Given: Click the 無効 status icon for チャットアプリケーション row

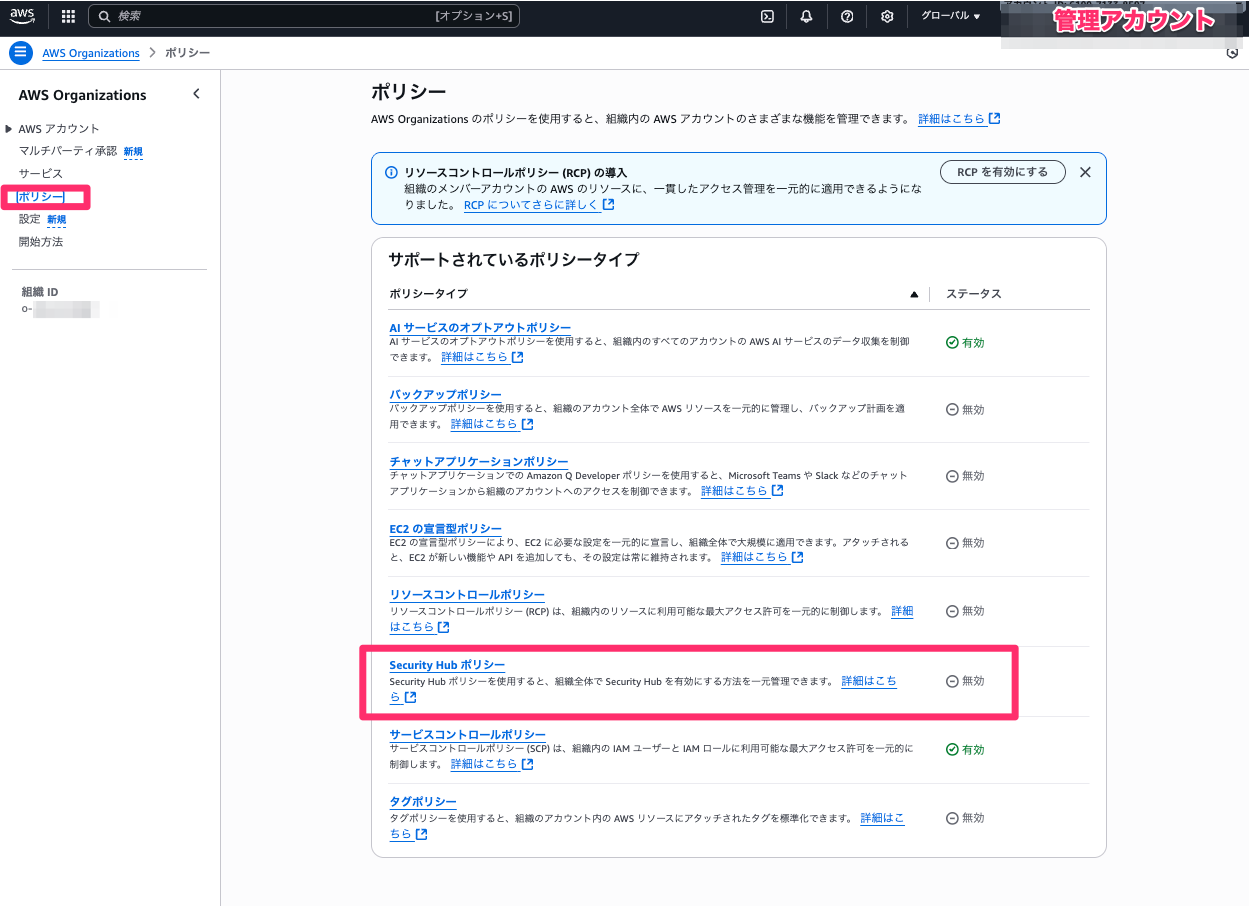Looking at the screenshot, I should point(952,476).
